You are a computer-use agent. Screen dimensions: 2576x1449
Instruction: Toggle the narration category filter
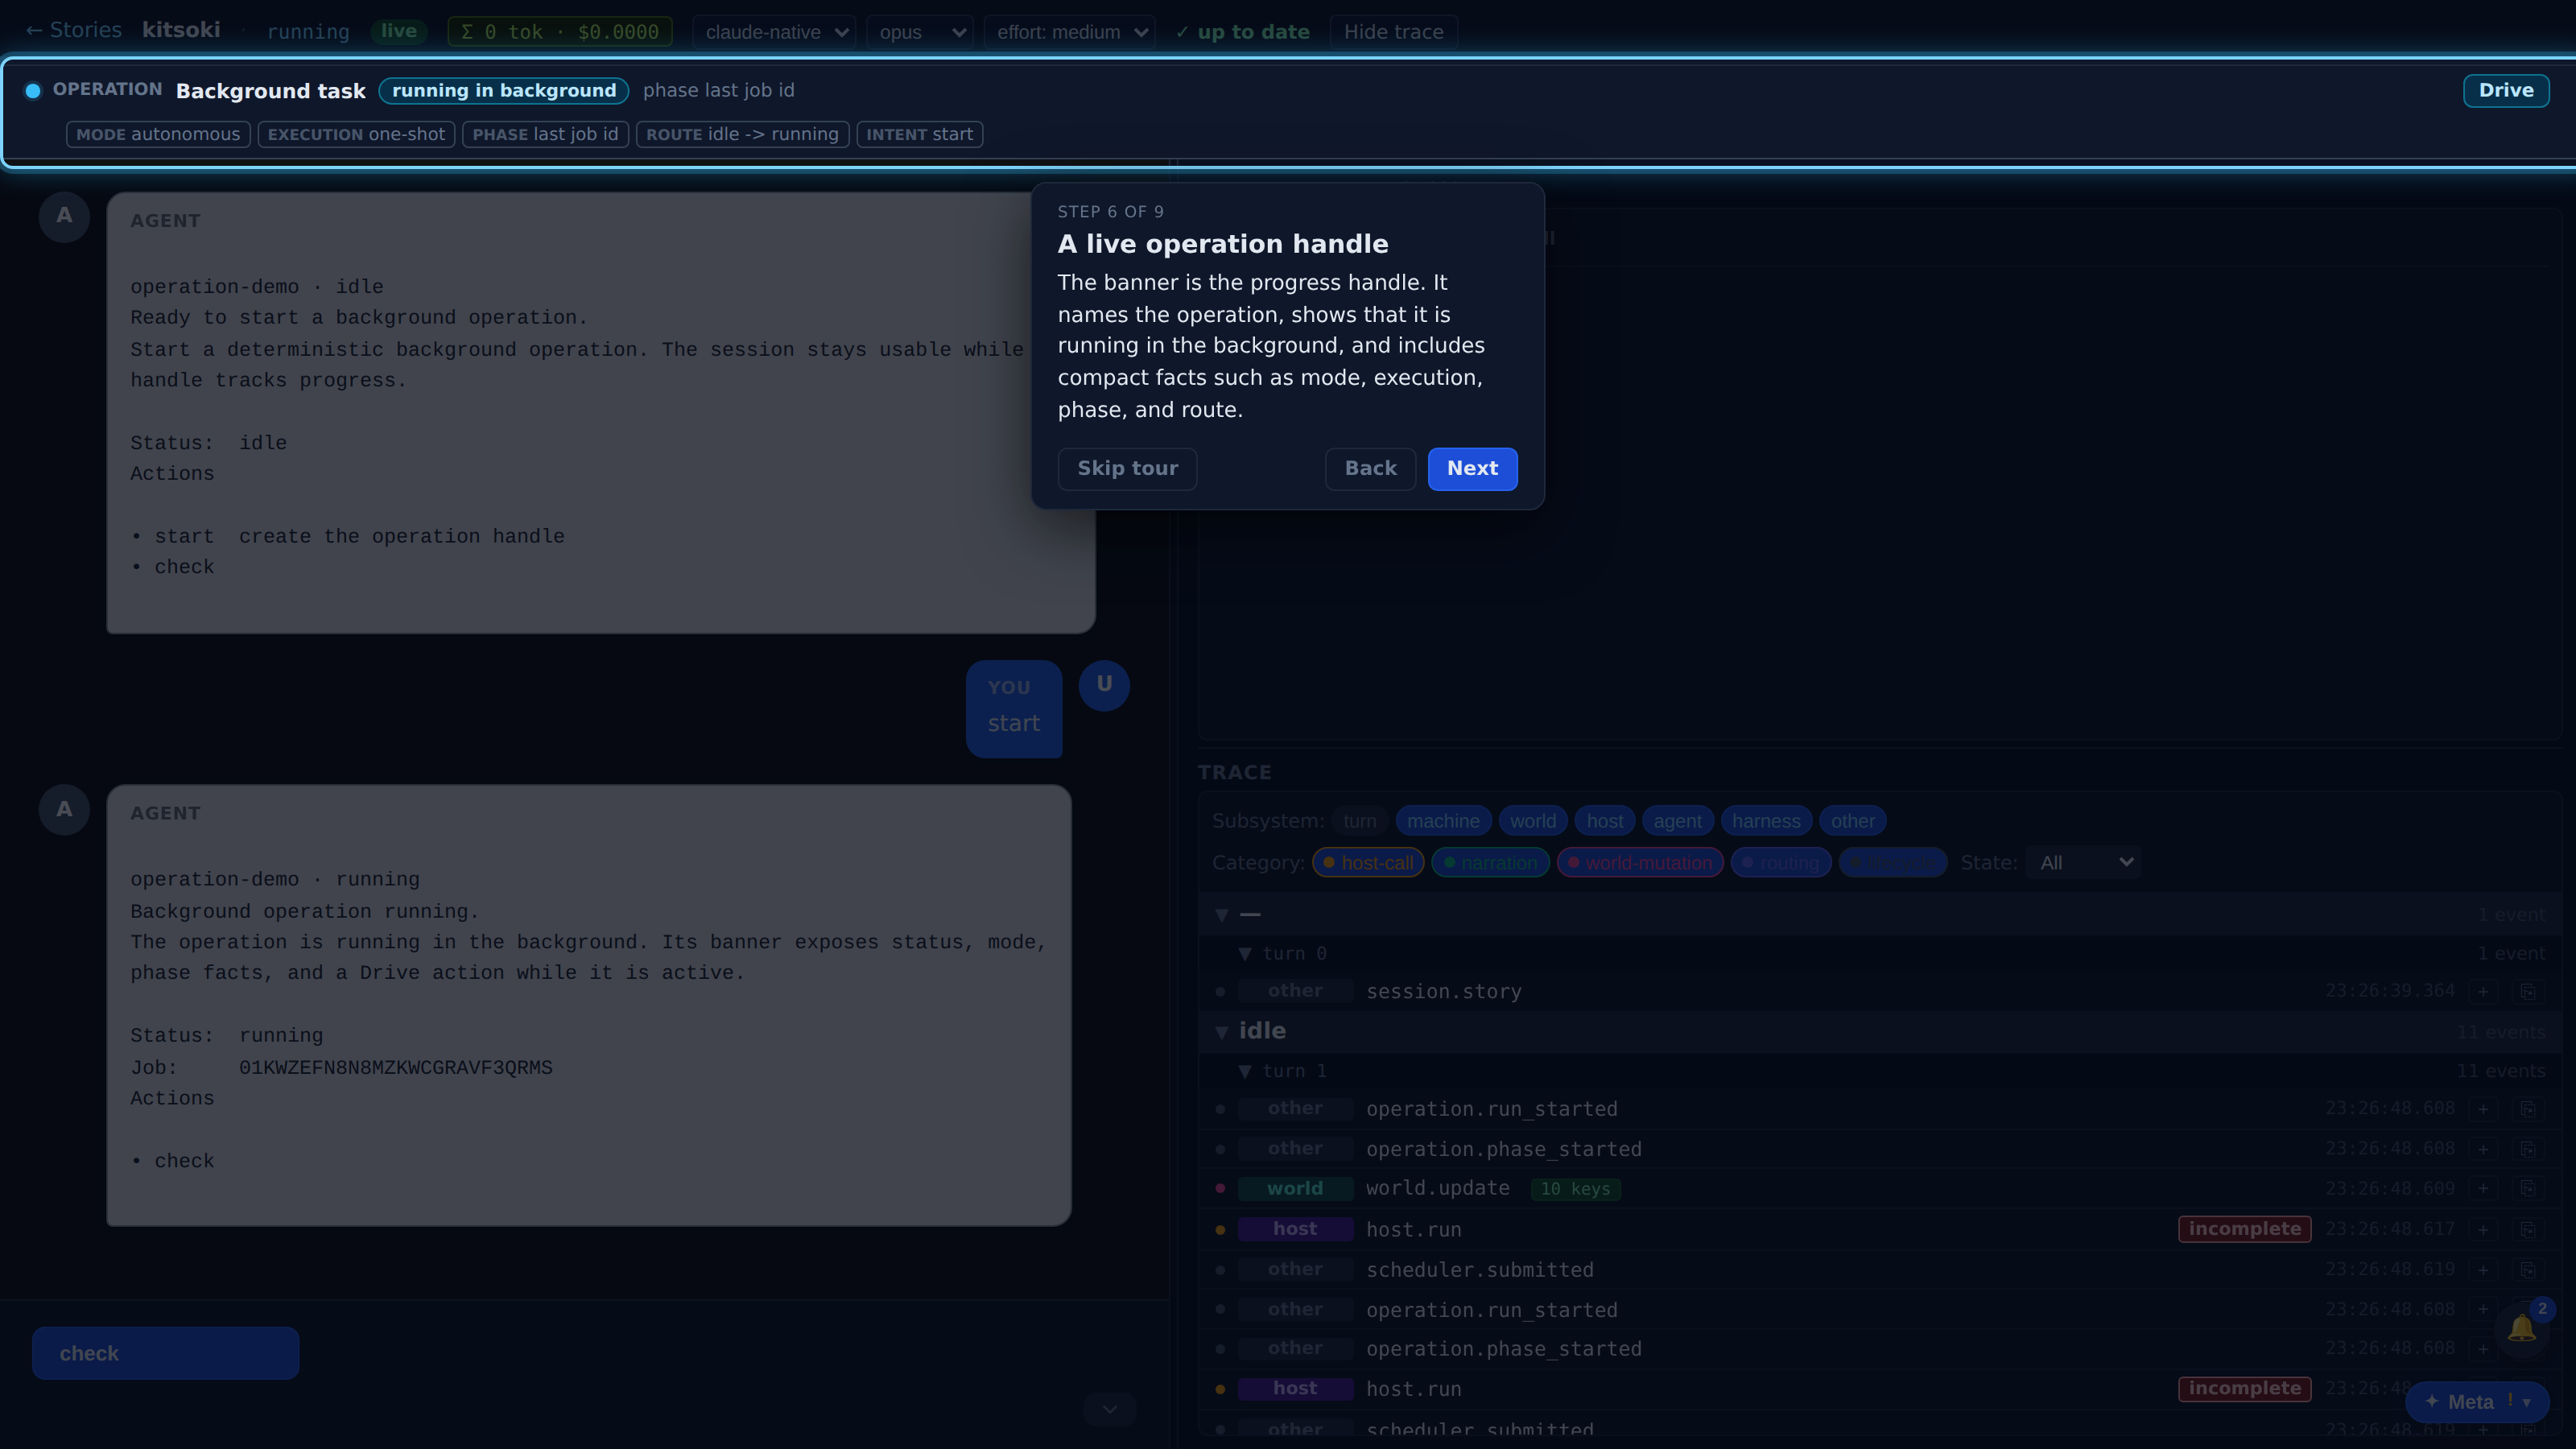click(x=1490, y=862)
